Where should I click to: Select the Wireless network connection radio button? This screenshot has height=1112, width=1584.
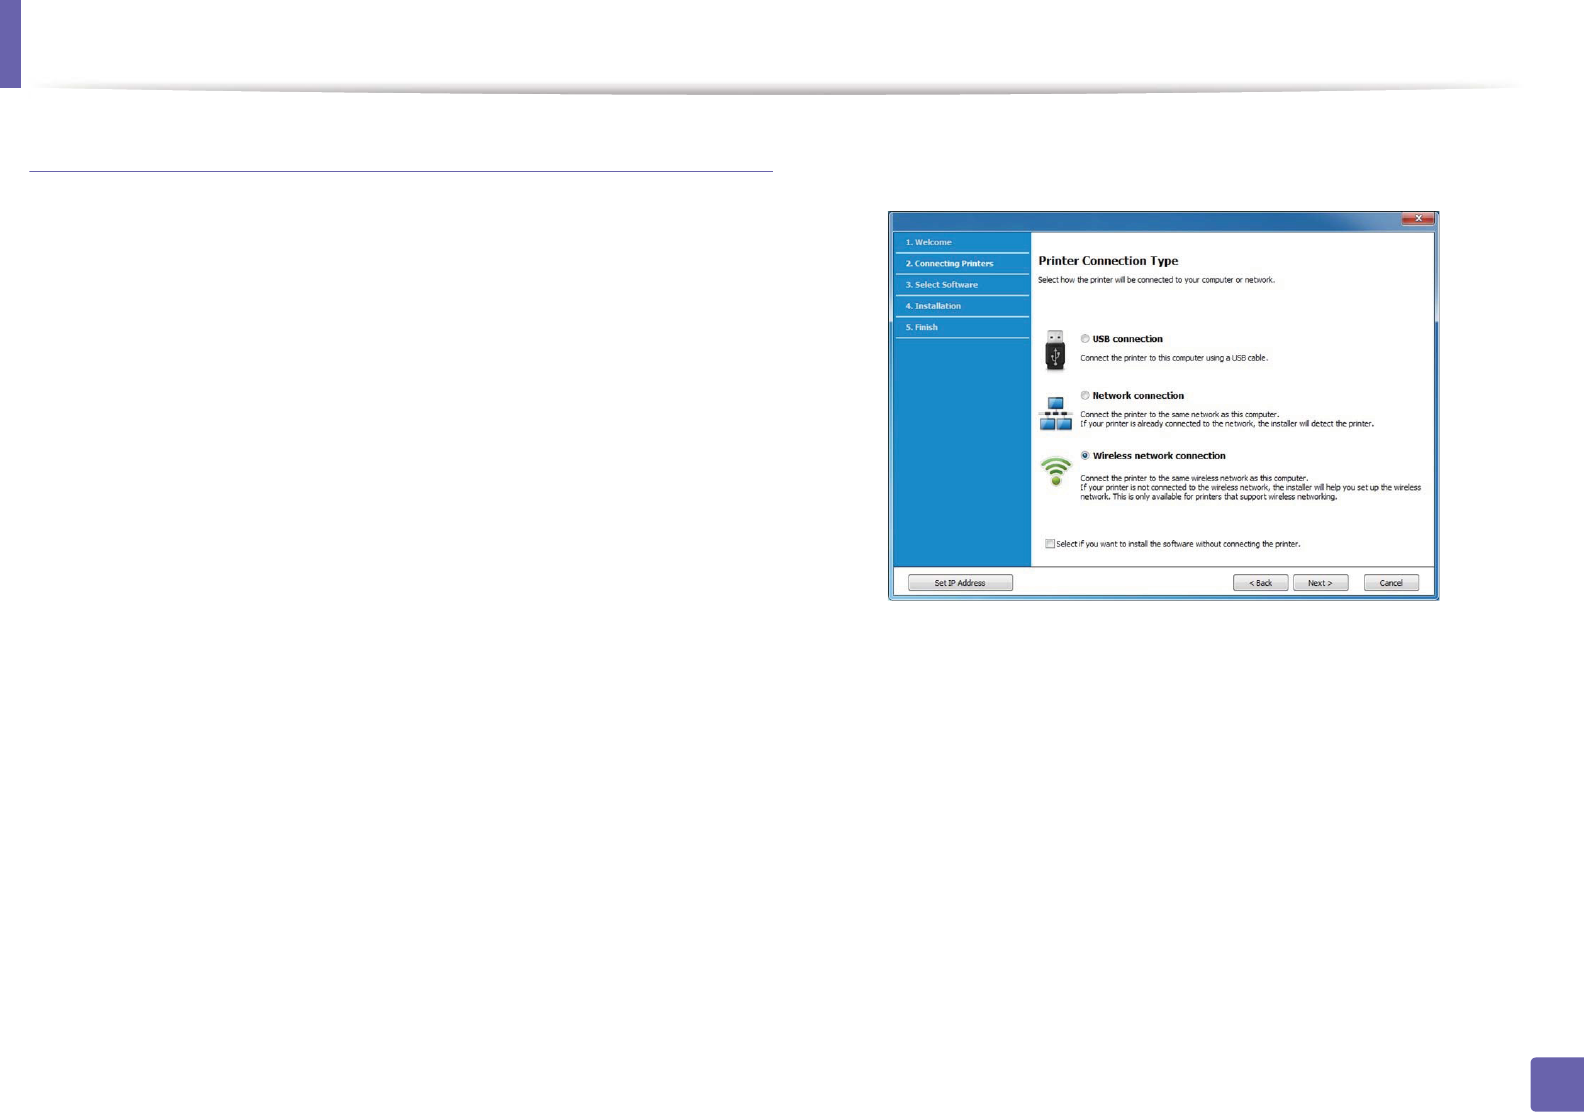pos(1085,456)
